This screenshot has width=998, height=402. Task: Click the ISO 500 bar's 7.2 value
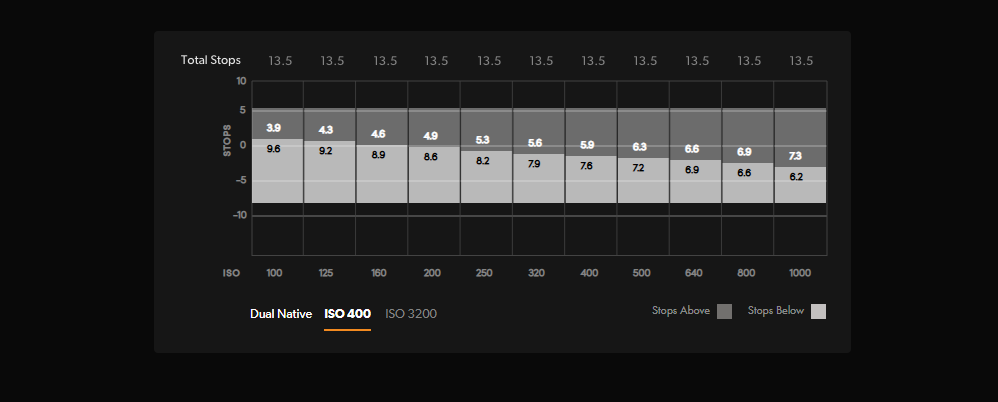click(x=638, y=167)
